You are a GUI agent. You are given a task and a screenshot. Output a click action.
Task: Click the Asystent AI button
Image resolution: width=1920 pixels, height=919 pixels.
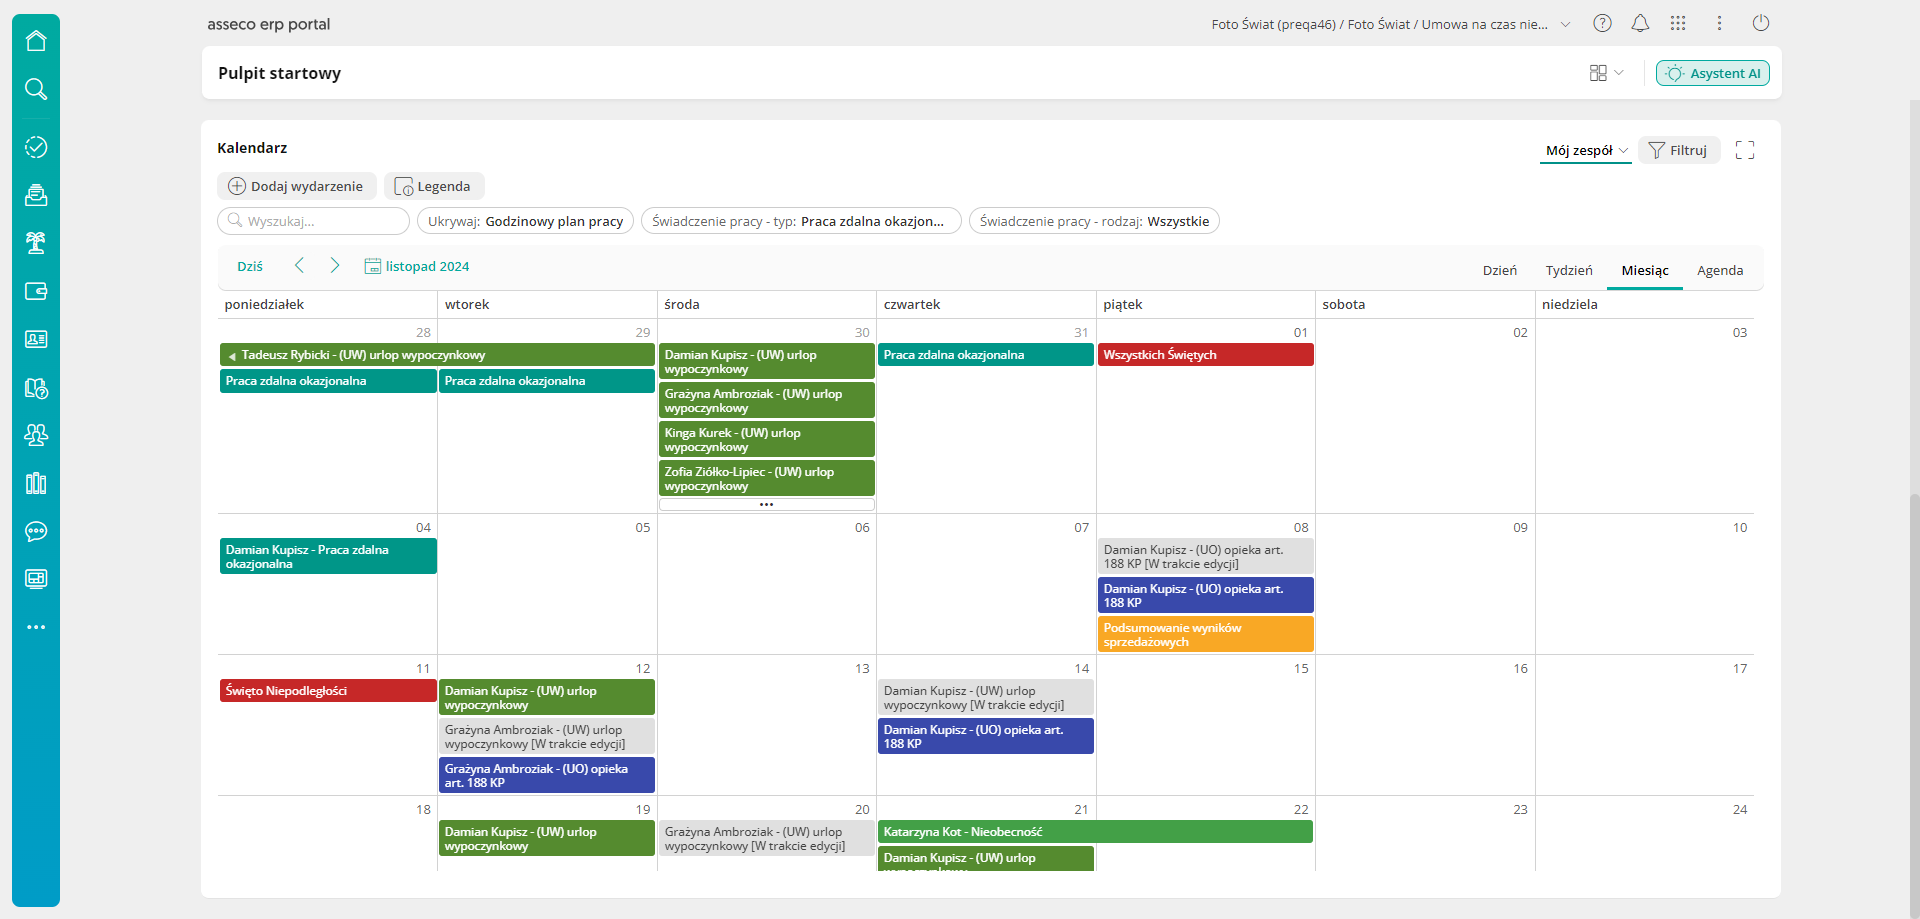coord(1713,73)
